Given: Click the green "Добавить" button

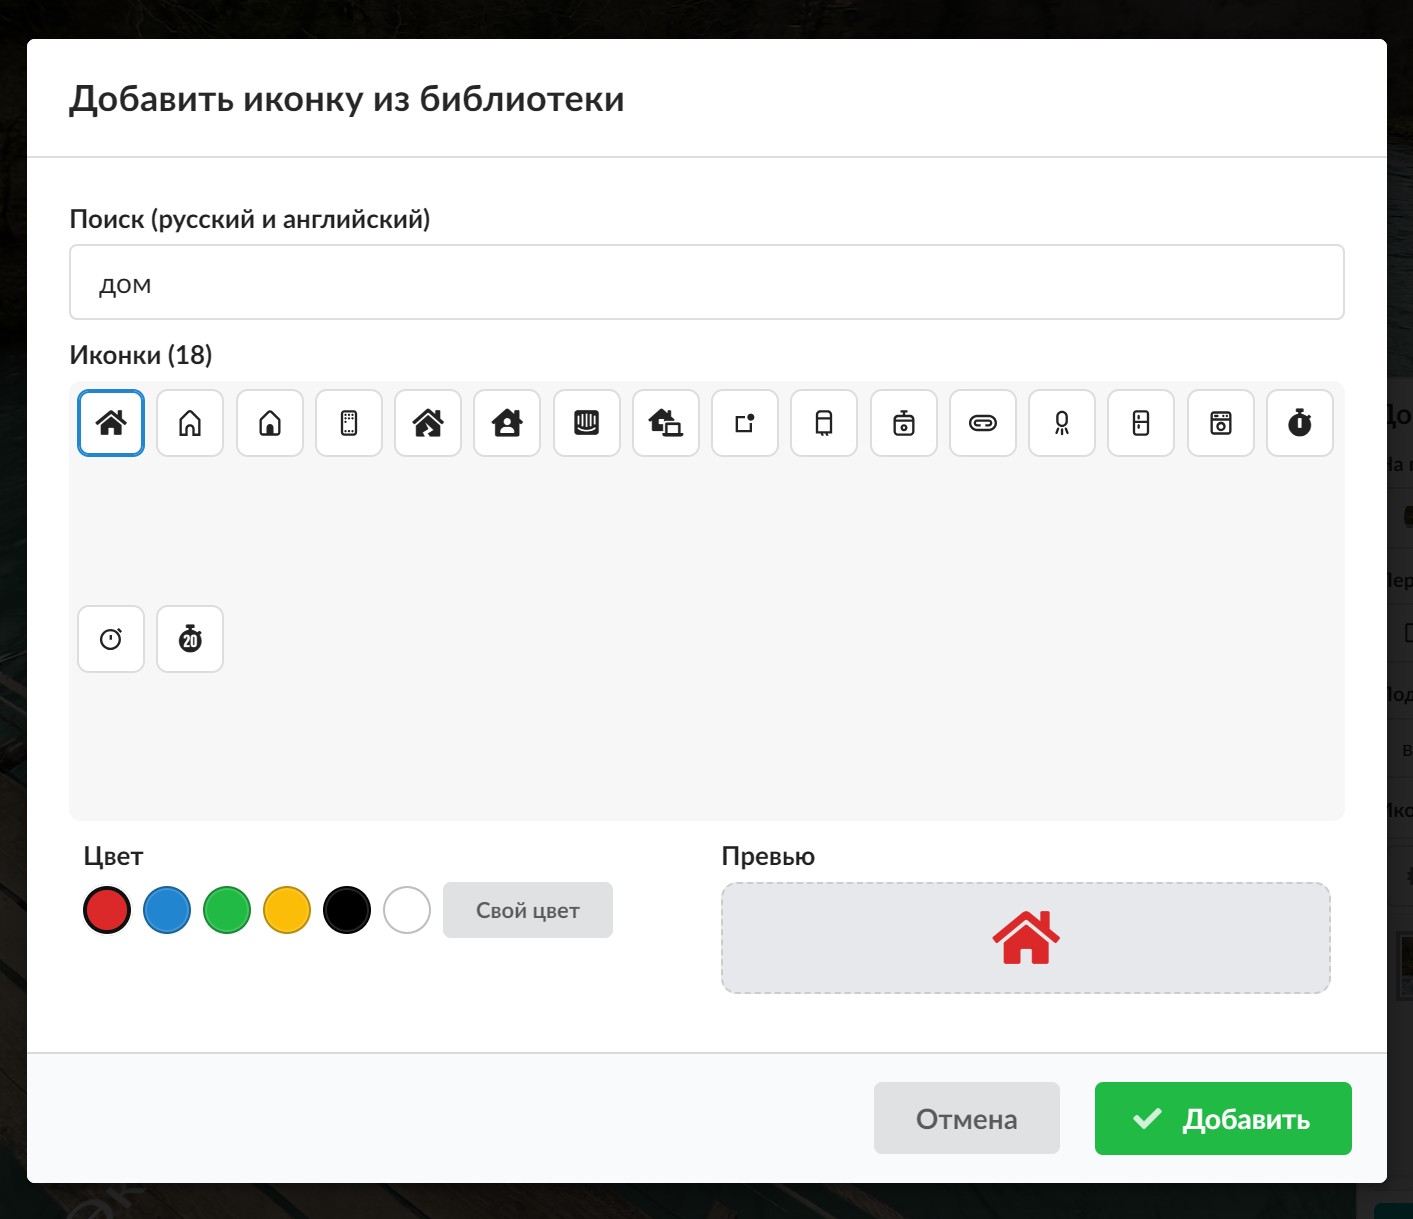Looking at the screenshot, I should [1223, 1118].
